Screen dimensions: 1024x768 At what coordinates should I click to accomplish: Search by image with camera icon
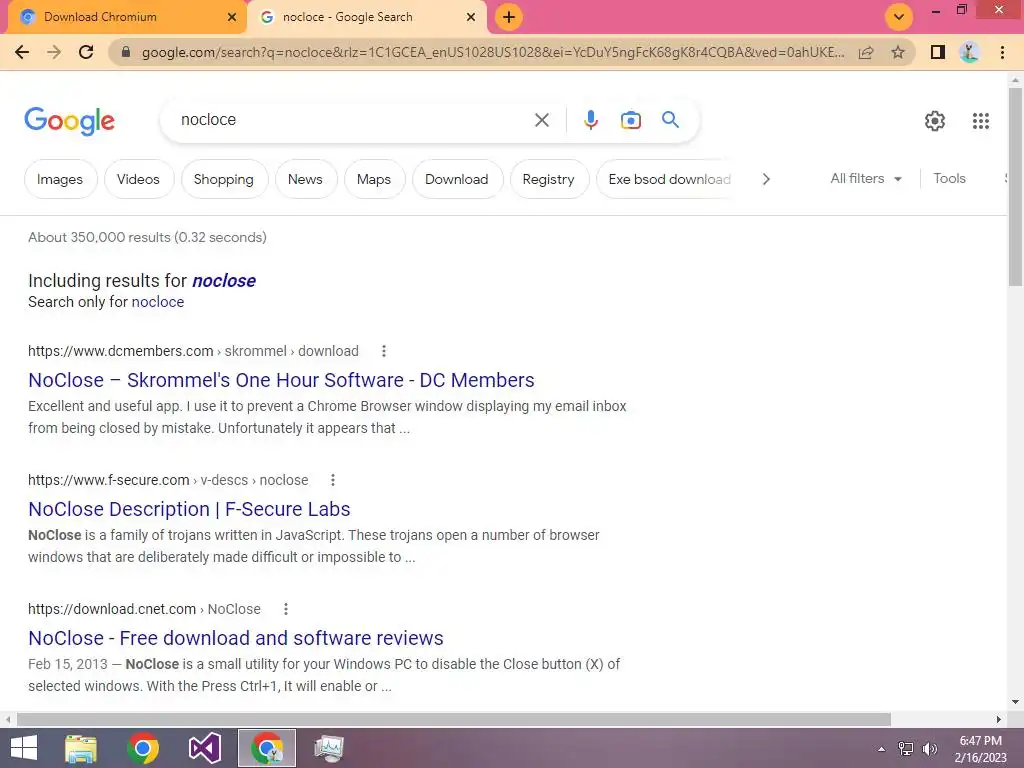point(630,120)
